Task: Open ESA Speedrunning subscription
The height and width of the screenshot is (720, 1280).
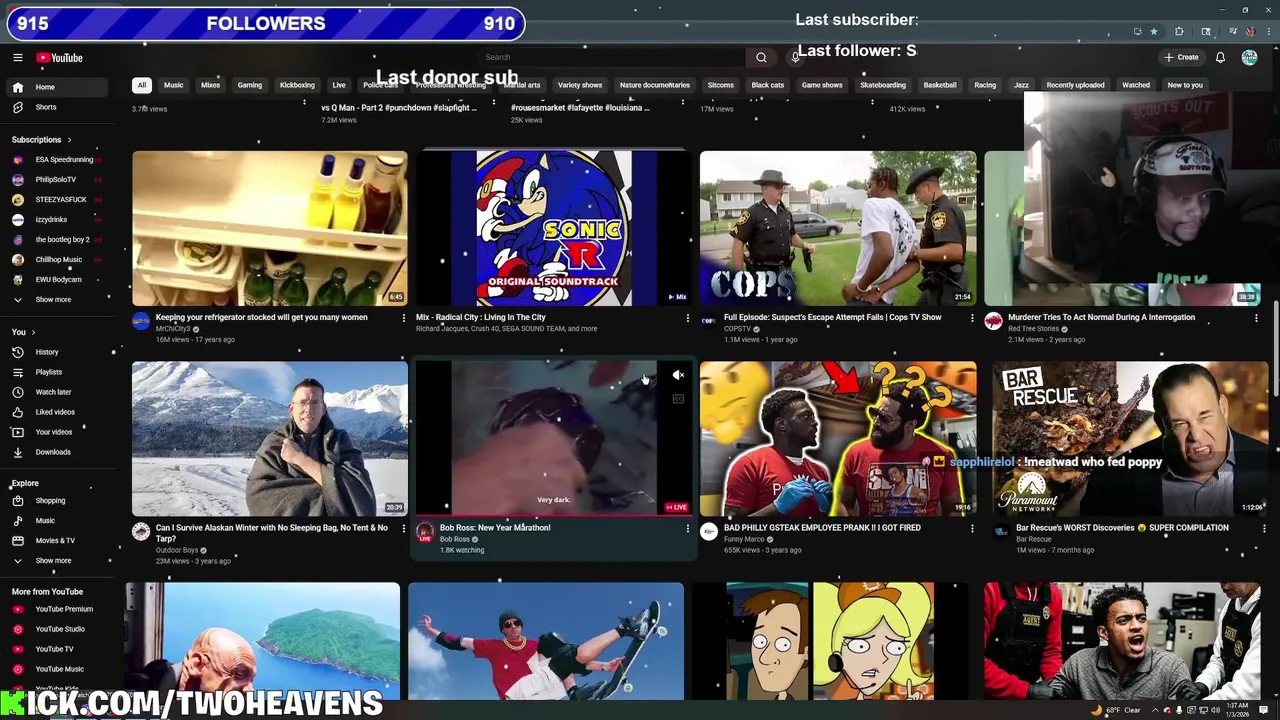Action: 57,160
